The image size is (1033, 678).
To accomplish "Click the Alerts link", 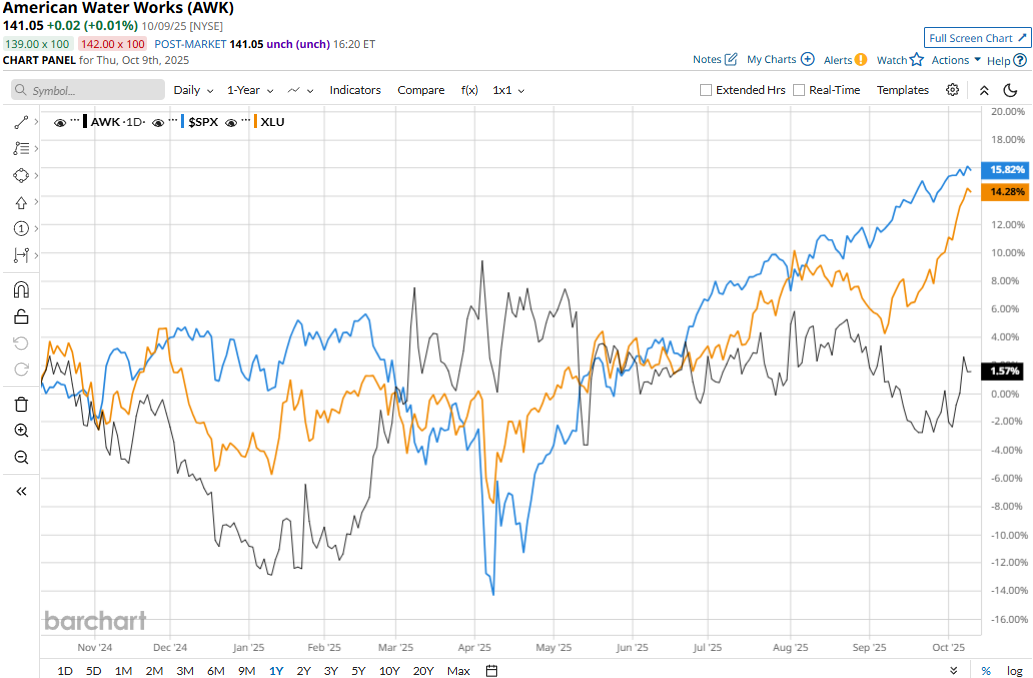I will [838, 60].
